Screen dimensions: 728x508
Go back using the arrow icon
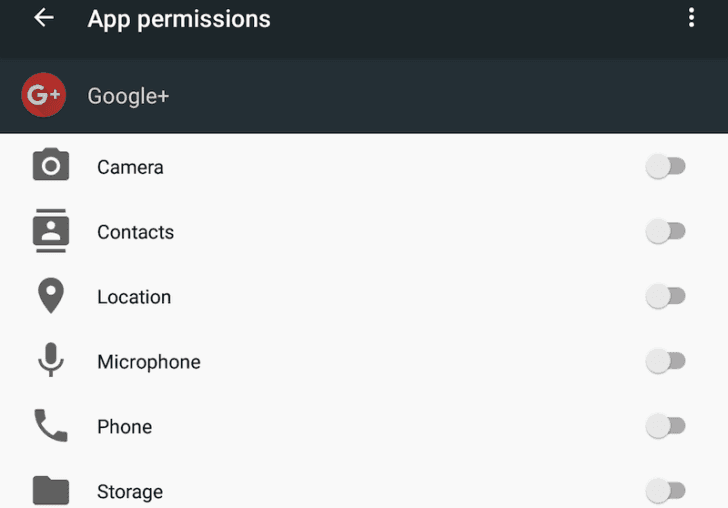pyautogui.click(x=44, y=18)
